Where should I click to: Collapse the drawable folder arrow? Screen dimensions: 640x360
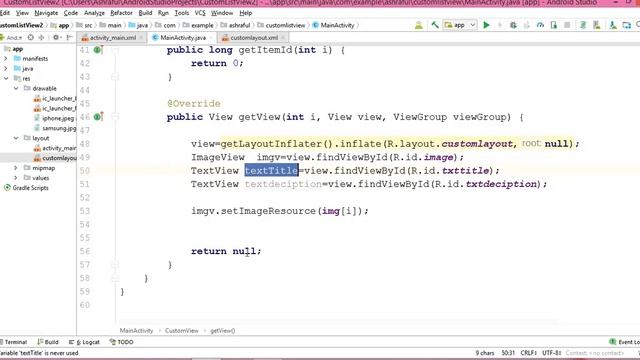(x=16, y=88)
